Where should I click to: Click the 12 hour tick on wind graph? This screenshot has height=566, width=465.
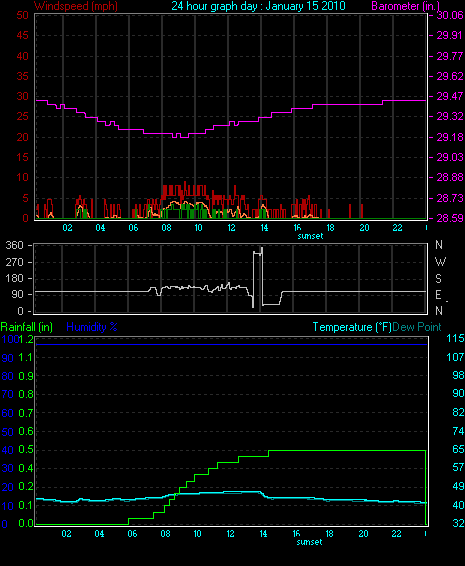point(231,228)
